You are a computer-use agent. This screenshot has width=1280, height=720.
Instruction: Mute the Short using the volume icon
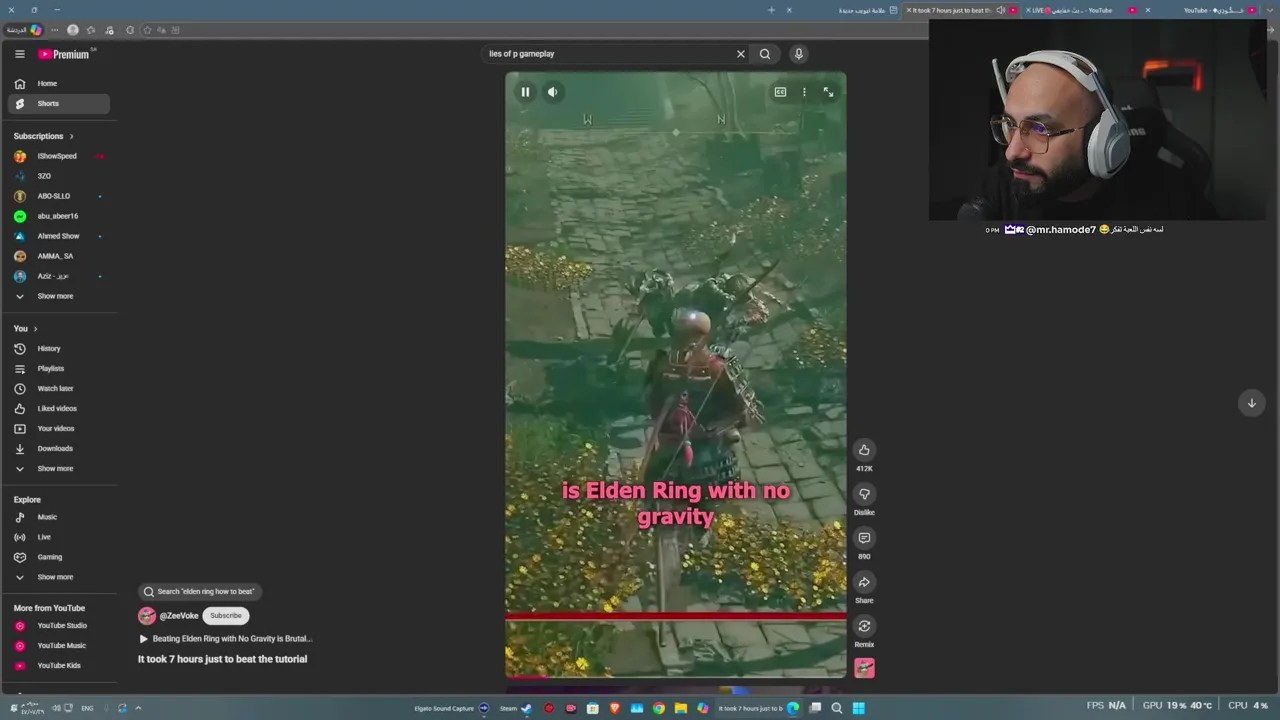[553, 92]
